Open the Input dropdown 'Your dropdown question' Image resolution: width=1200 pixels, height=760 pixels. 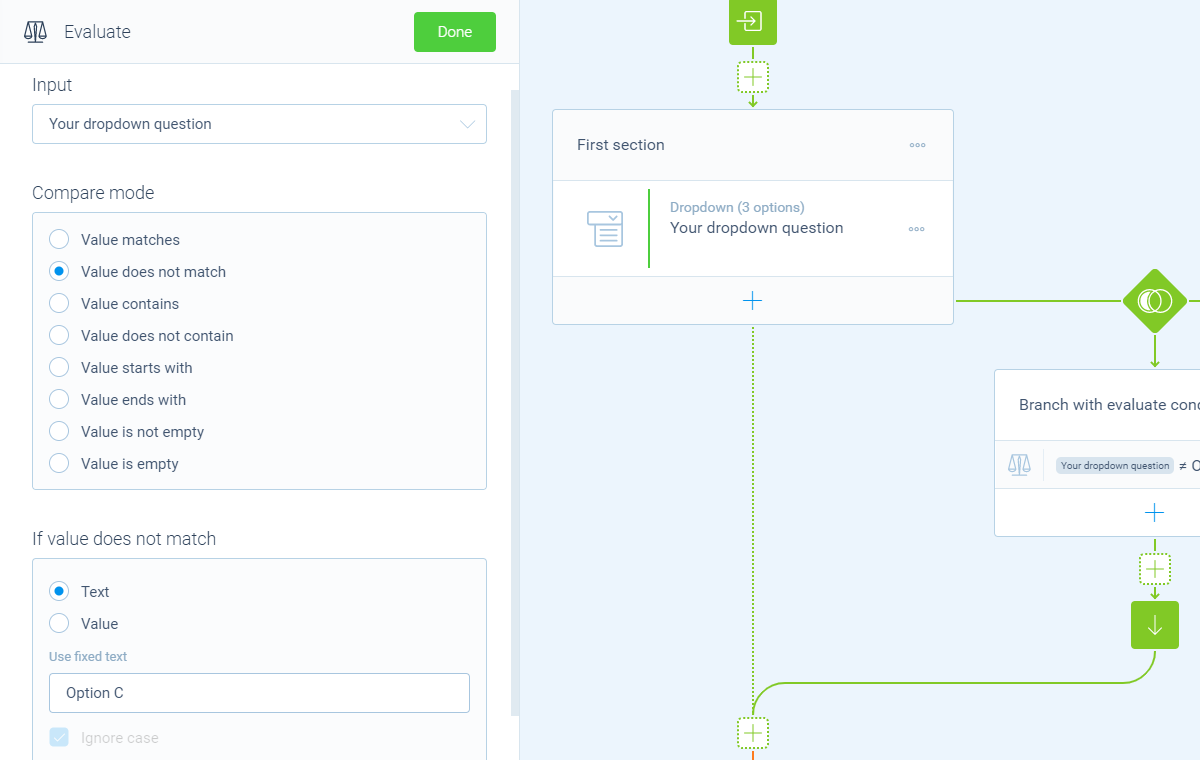pos(259,124)
